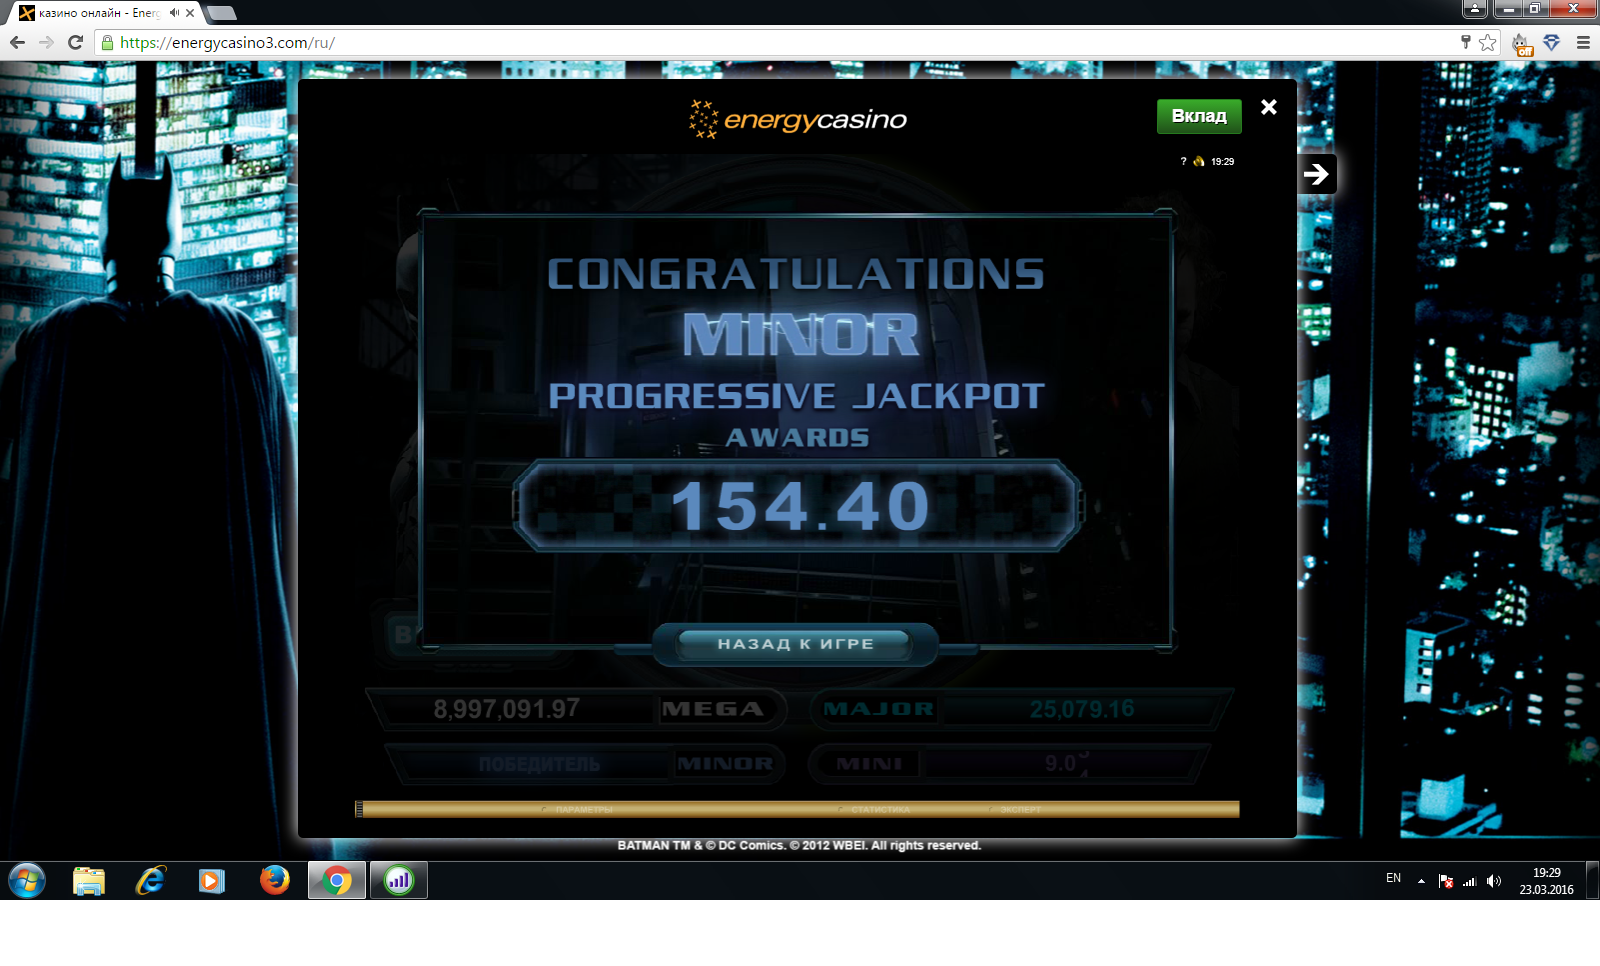Mute the tab via the tab audio icon

click(174, 13)
